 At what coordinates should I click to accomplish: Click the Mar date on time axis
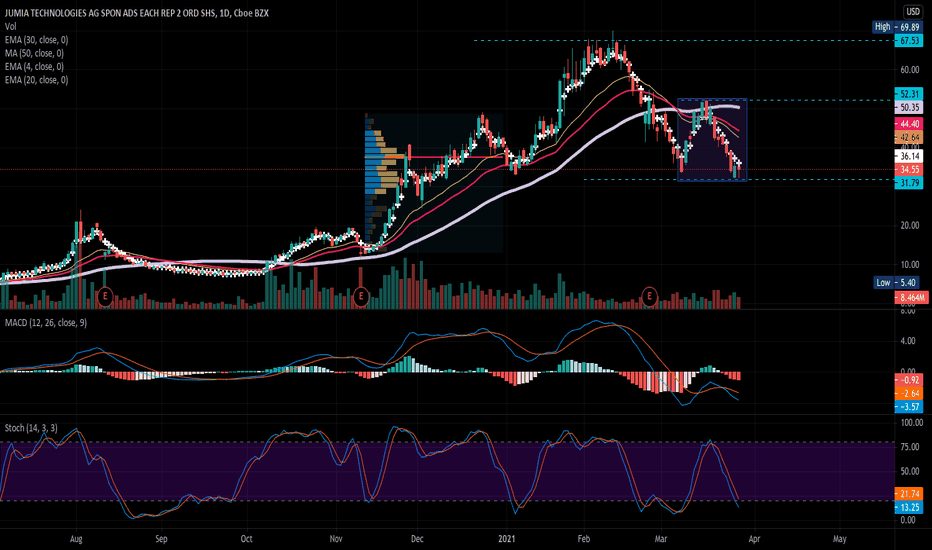660,539
